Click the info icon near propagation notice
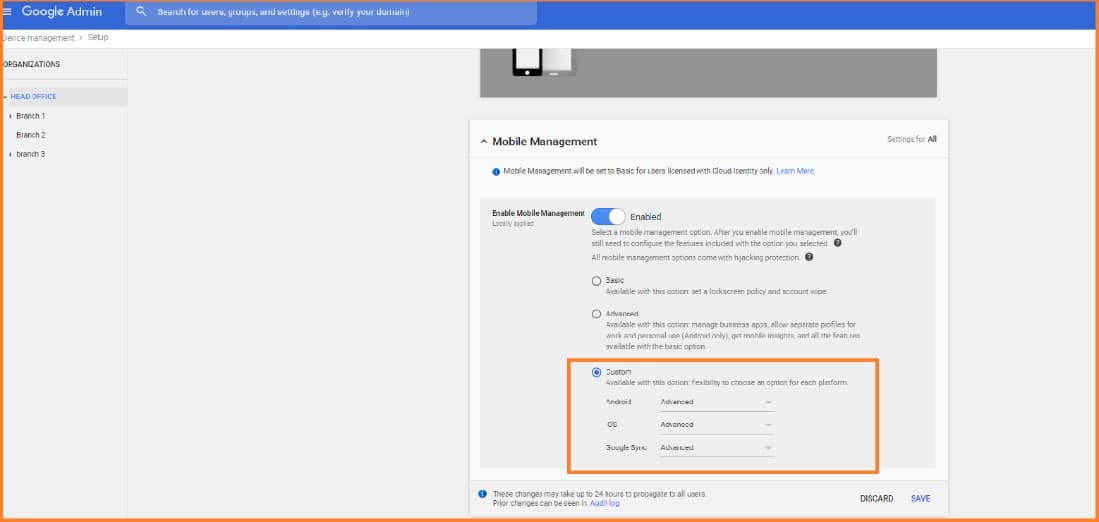Image resolution: width=1099 pixels, height=522 pixels. [482, 493]
